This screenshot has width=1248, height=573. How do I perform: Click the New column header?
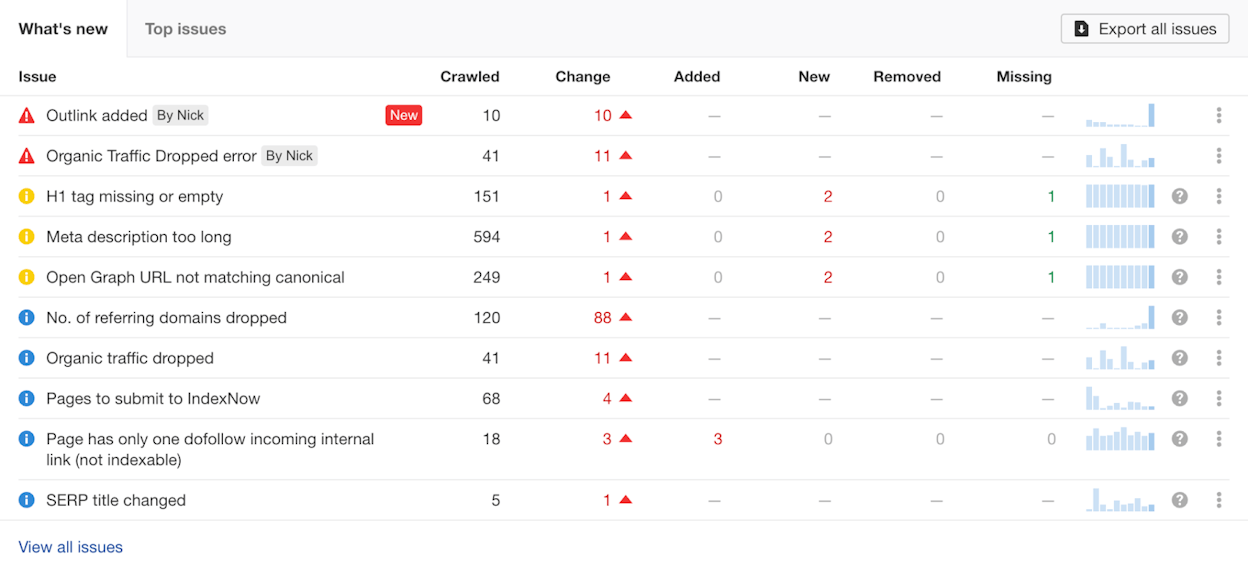click(814, 76)
